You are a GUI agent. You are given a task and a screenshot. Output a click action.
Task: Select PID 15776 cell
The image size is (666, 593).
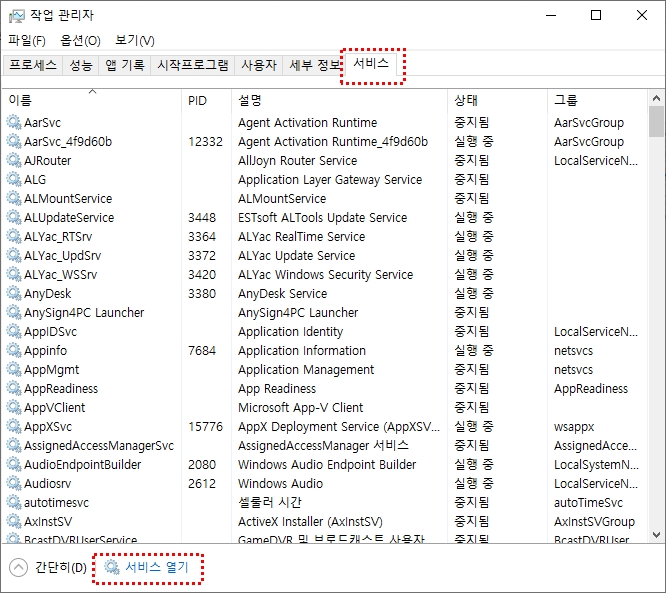tap(206, 426)
